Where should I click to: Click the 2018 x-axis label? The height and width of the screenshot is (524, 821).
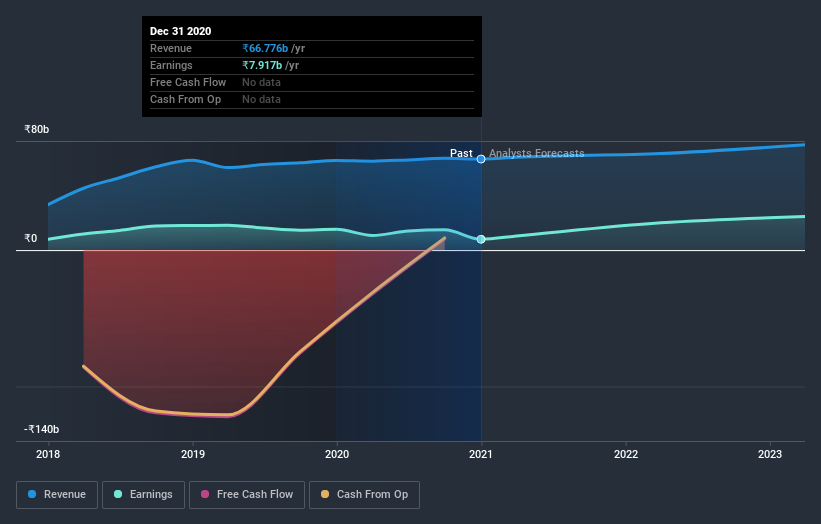pyautogui.click(x=48, y=454)
